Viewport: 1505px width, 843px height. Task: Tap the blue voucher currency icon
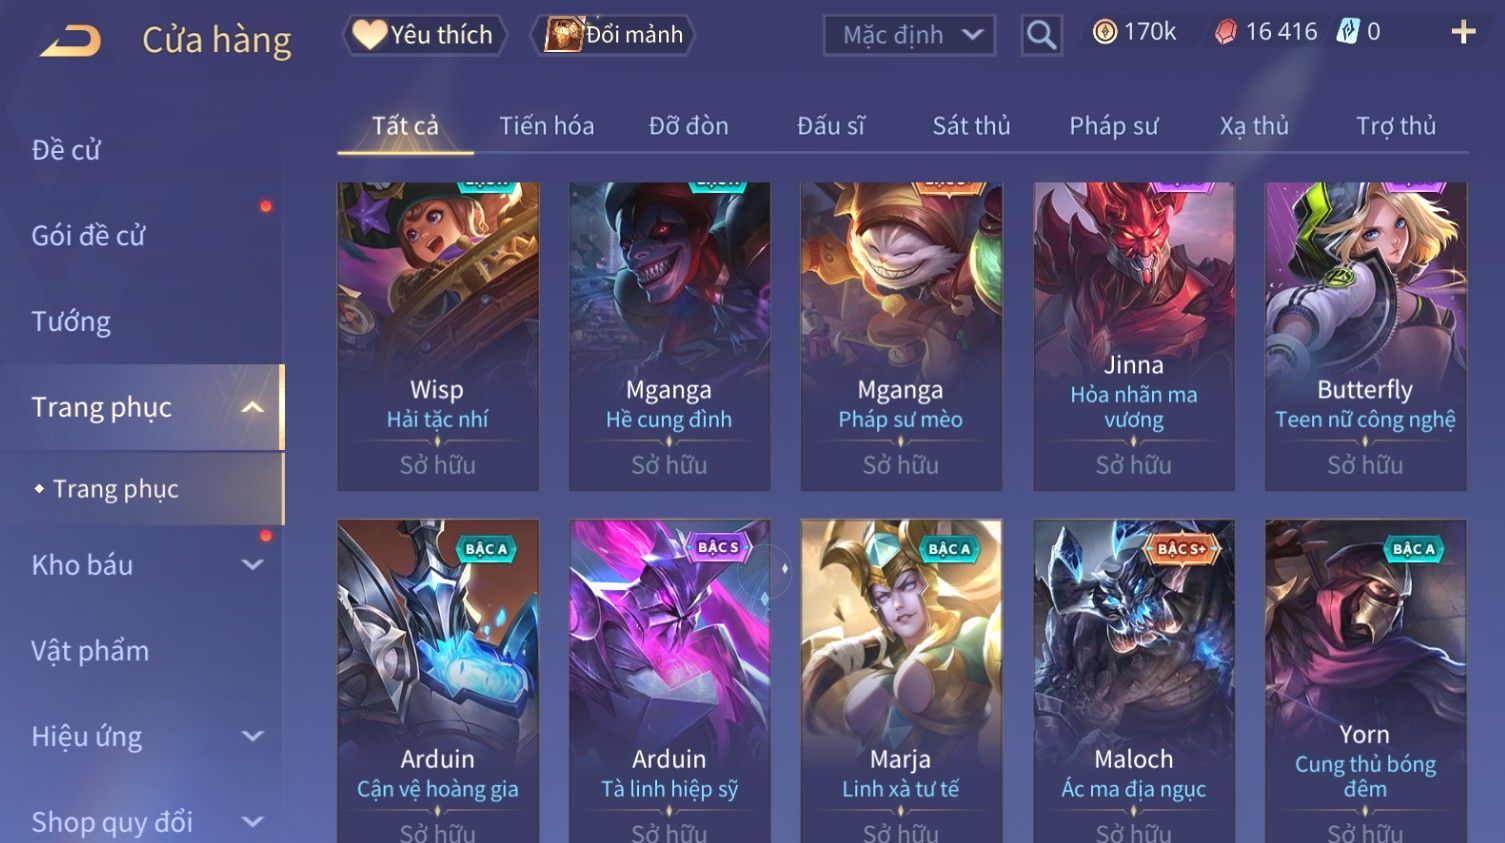1348,32
